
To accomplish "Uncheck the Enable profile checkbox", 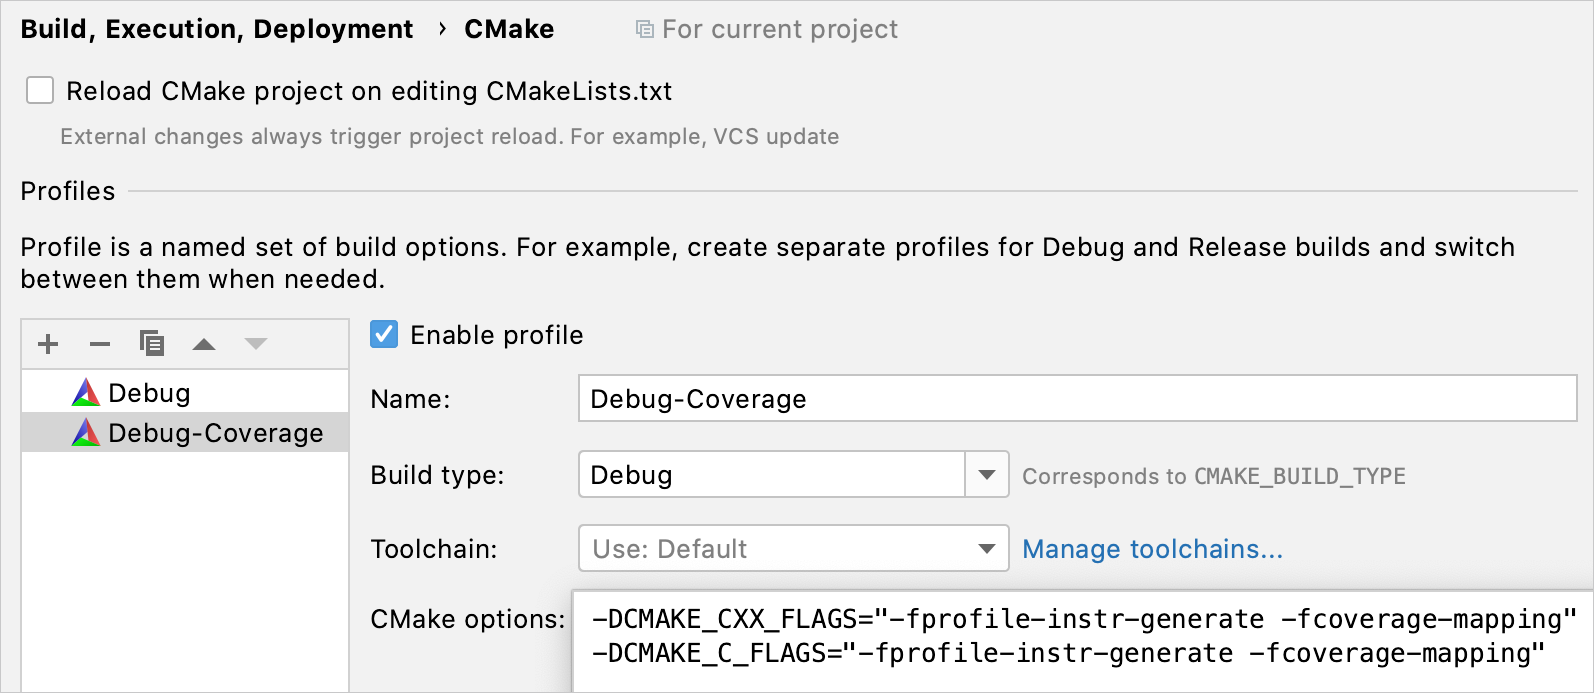I will pyautogui.click(x=384, y=334).
